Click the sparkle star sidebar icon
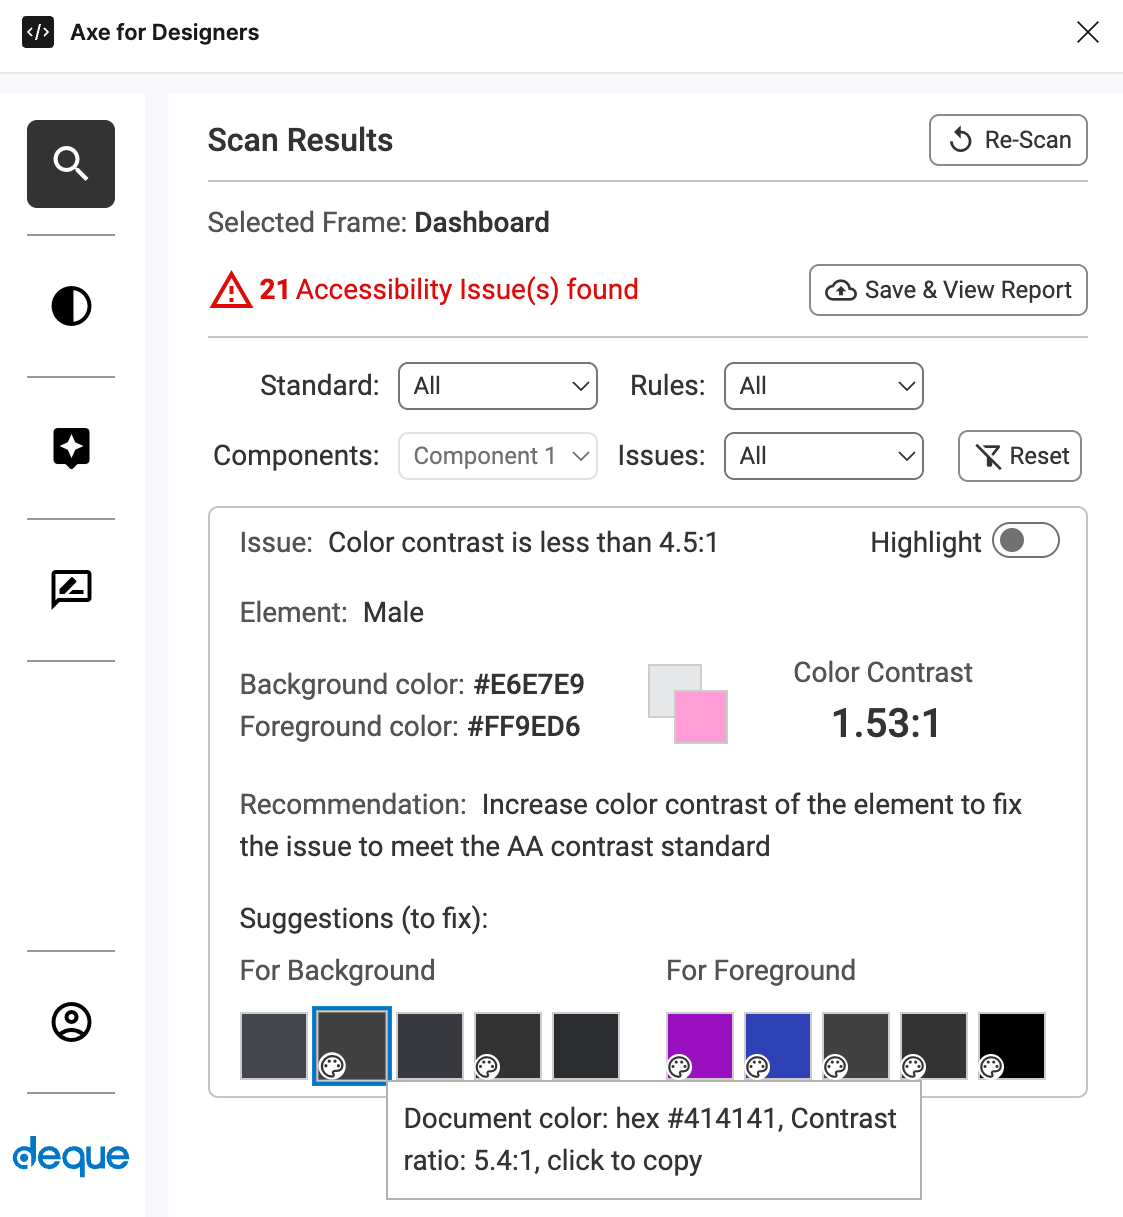This screenshot has height=1217, width=1123. [71, 448]
